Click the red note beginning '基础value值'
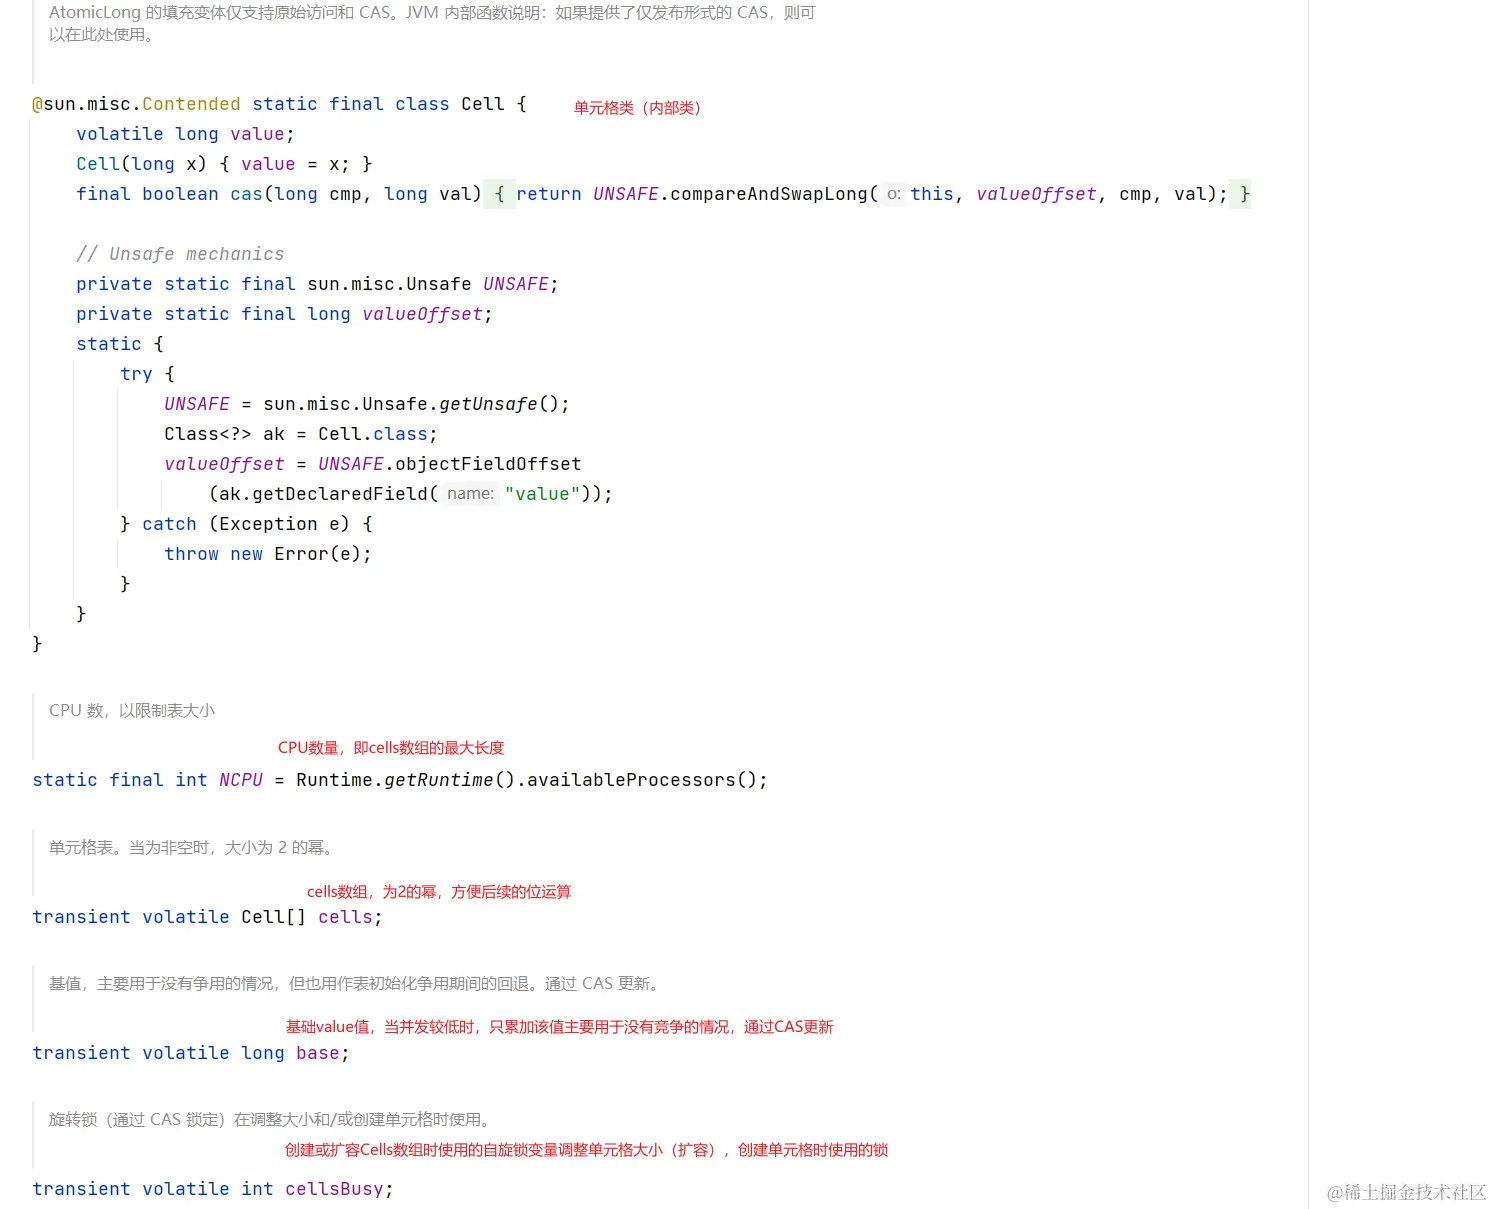1493x1209 pixels. pyautogui.click(x=559, y=1027)
